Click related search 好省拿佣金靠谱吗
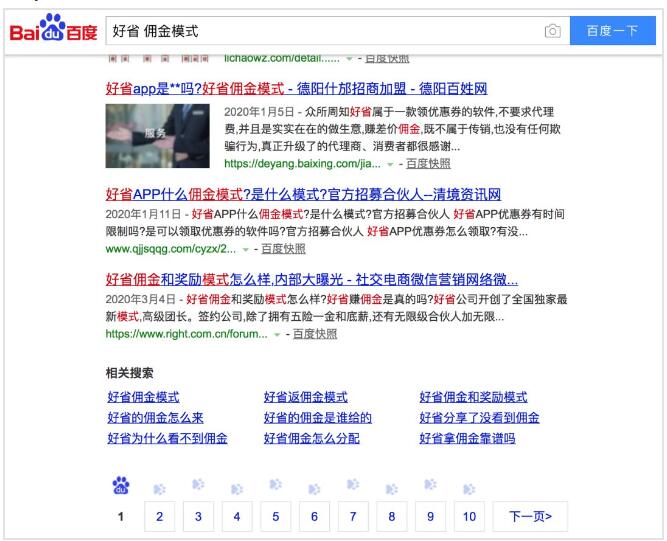667x541 pixels. point(467,437)
